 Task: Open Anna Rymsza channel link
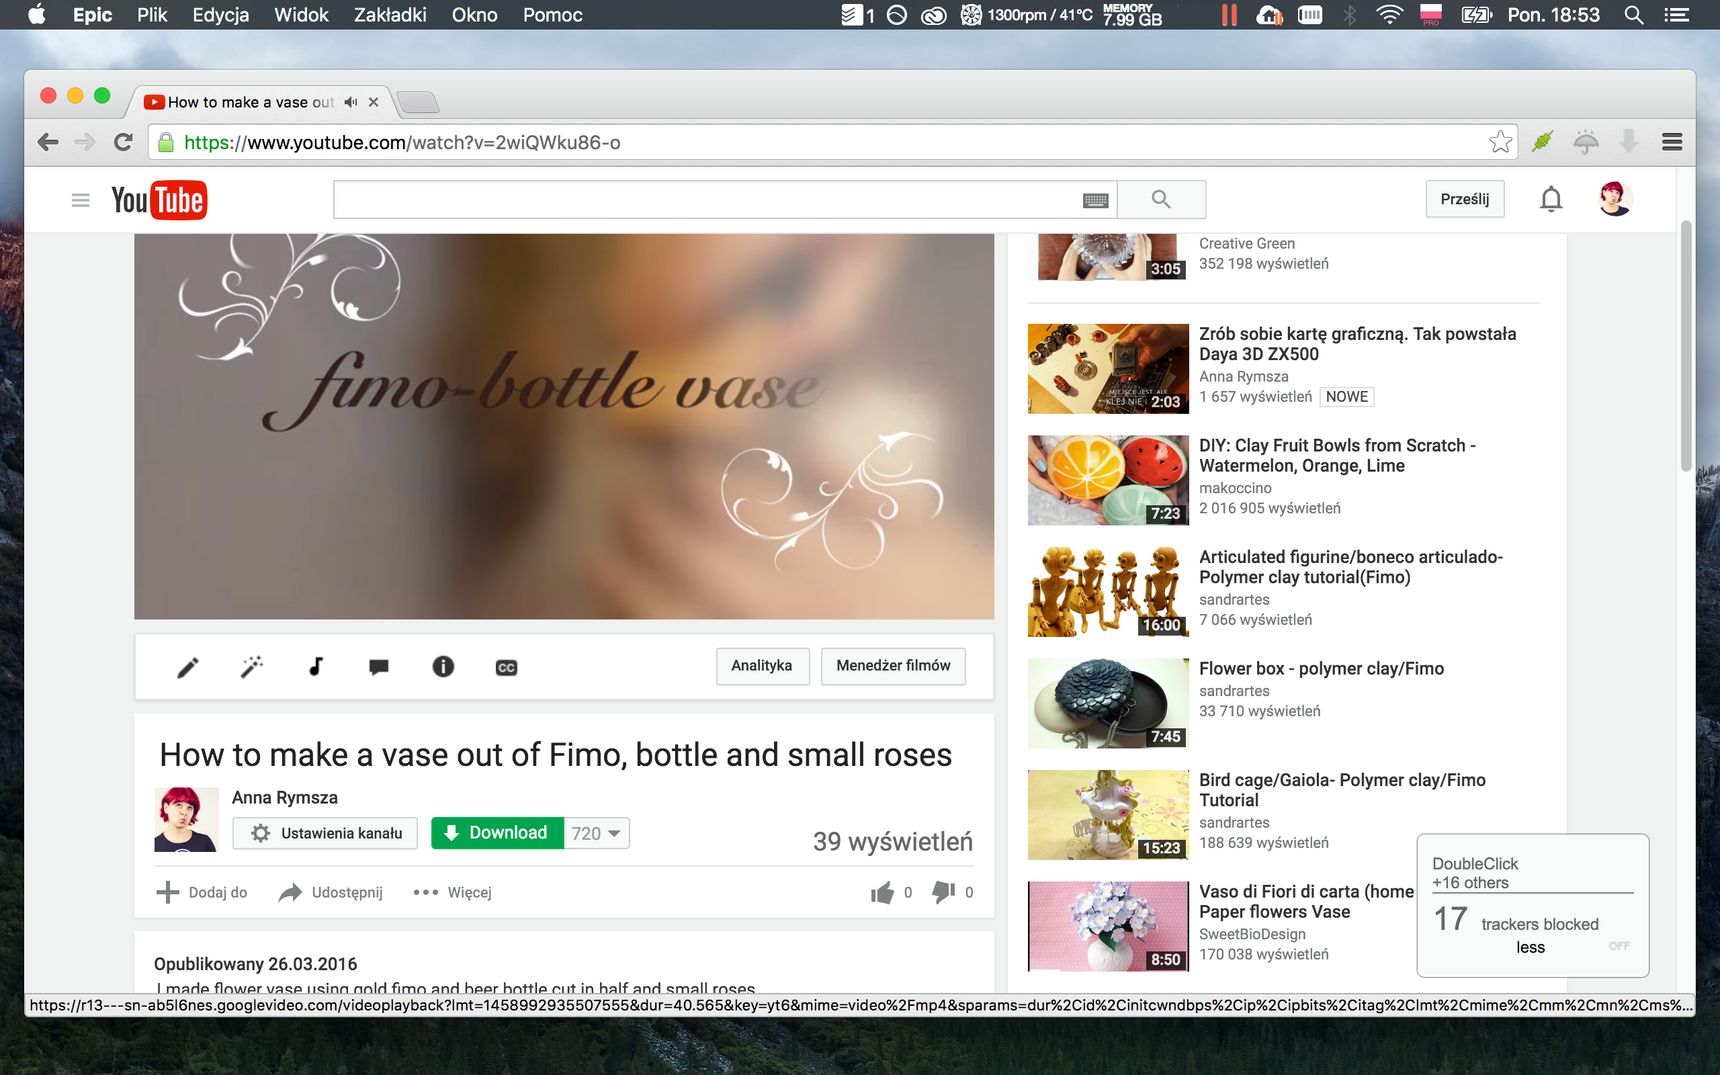pos(285,797)
